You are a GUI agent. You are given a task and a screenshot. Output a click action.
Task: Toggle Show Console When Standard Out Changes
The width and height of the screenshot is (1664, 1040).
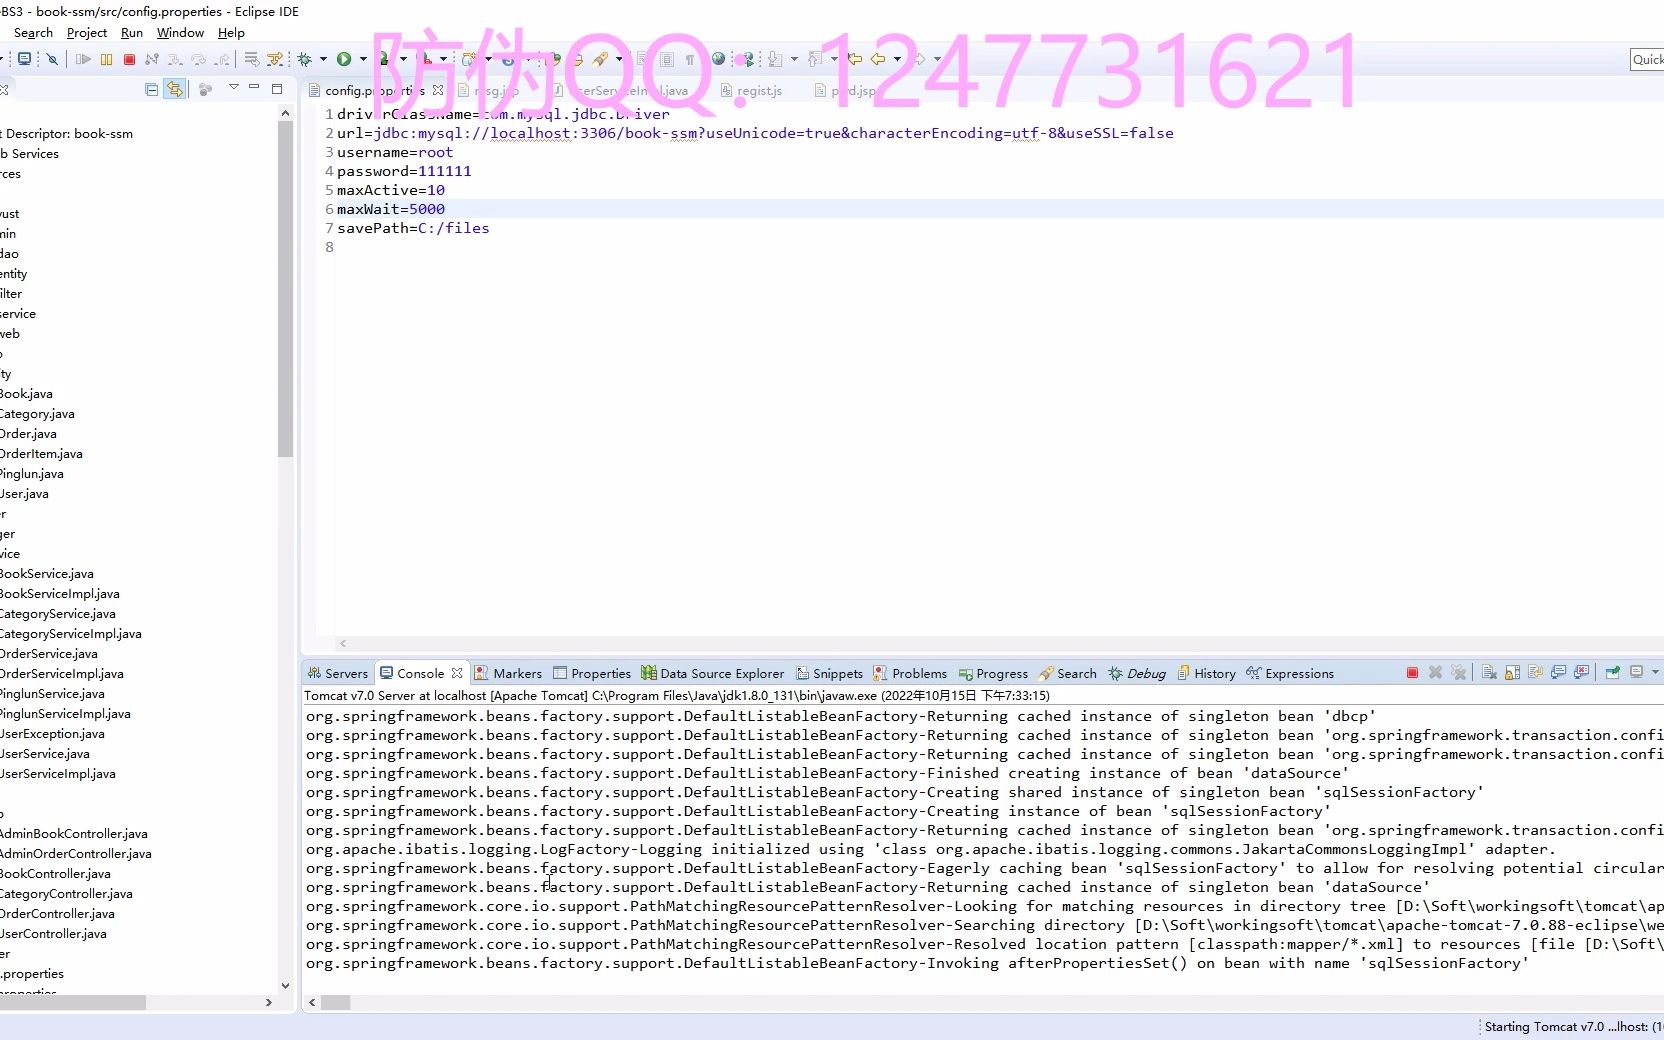tap(1558, 672)
